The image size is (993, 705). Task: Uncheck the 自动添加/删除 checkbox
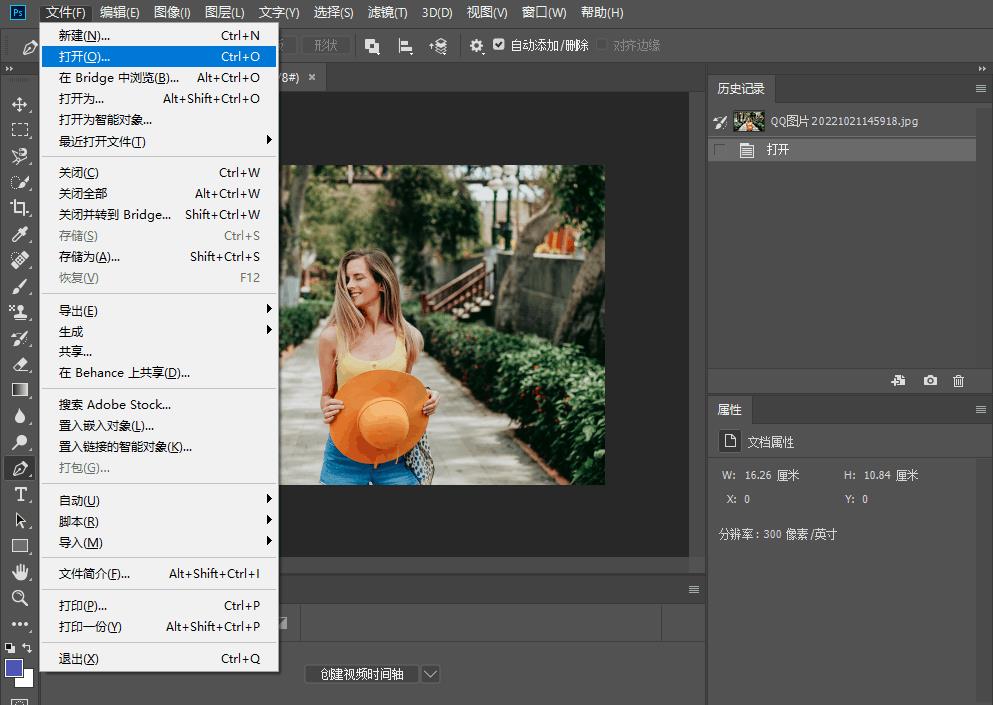coord(499,45)
